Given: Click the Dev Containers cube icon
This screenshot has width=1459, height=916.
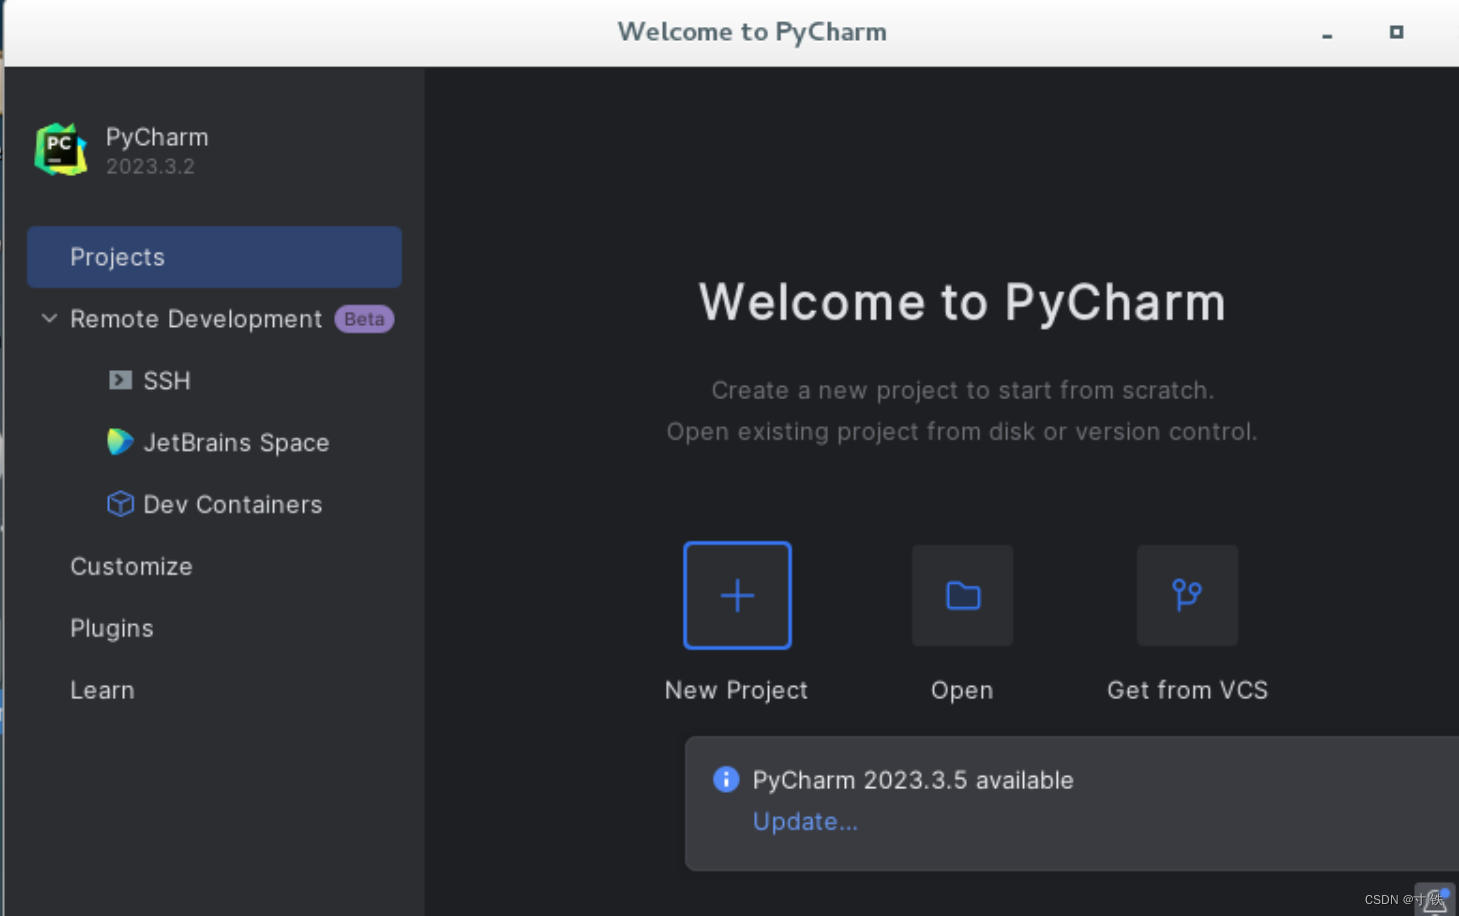Looking at the screenshot, I should [120, 504].
